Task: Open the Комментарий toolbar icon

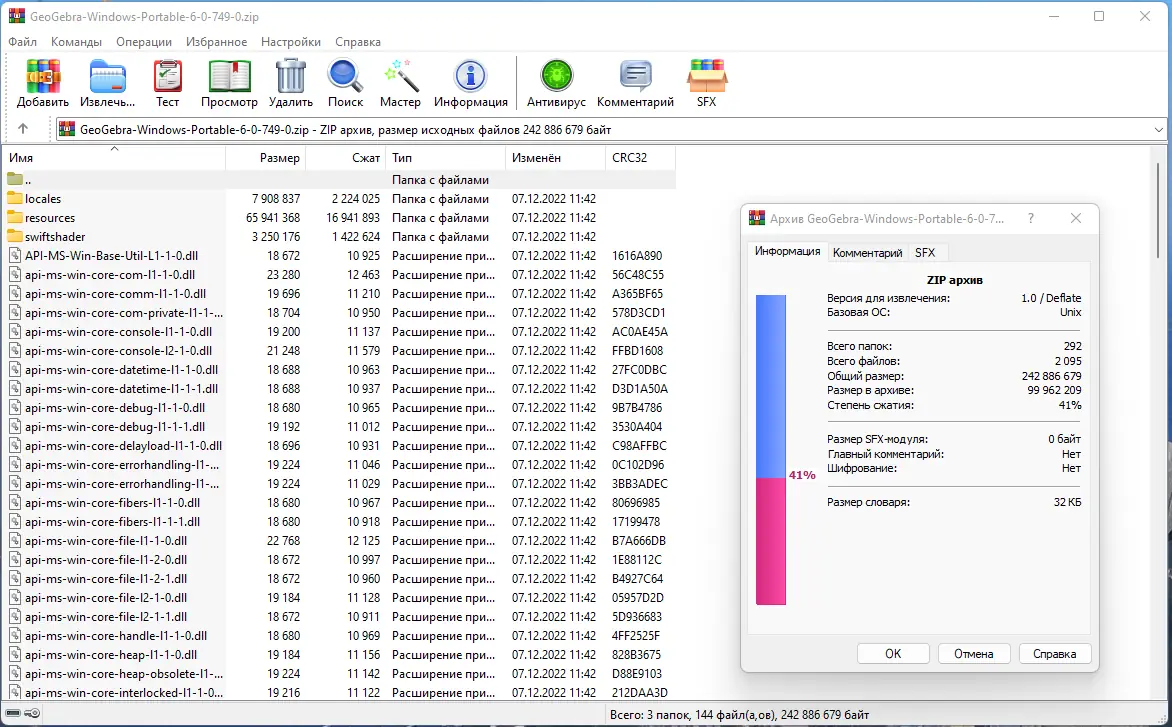Action: click(x=635, y=76)
